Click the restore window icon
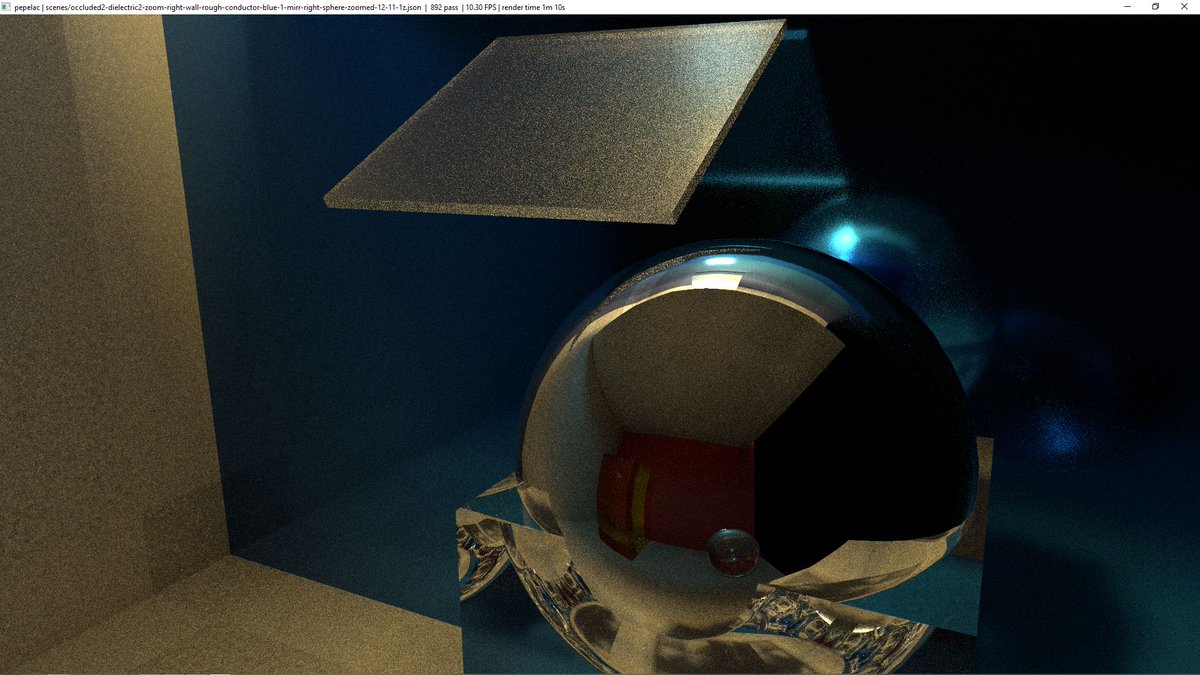The height and width of the screenshot is (675, 1200). point(1156,6)
